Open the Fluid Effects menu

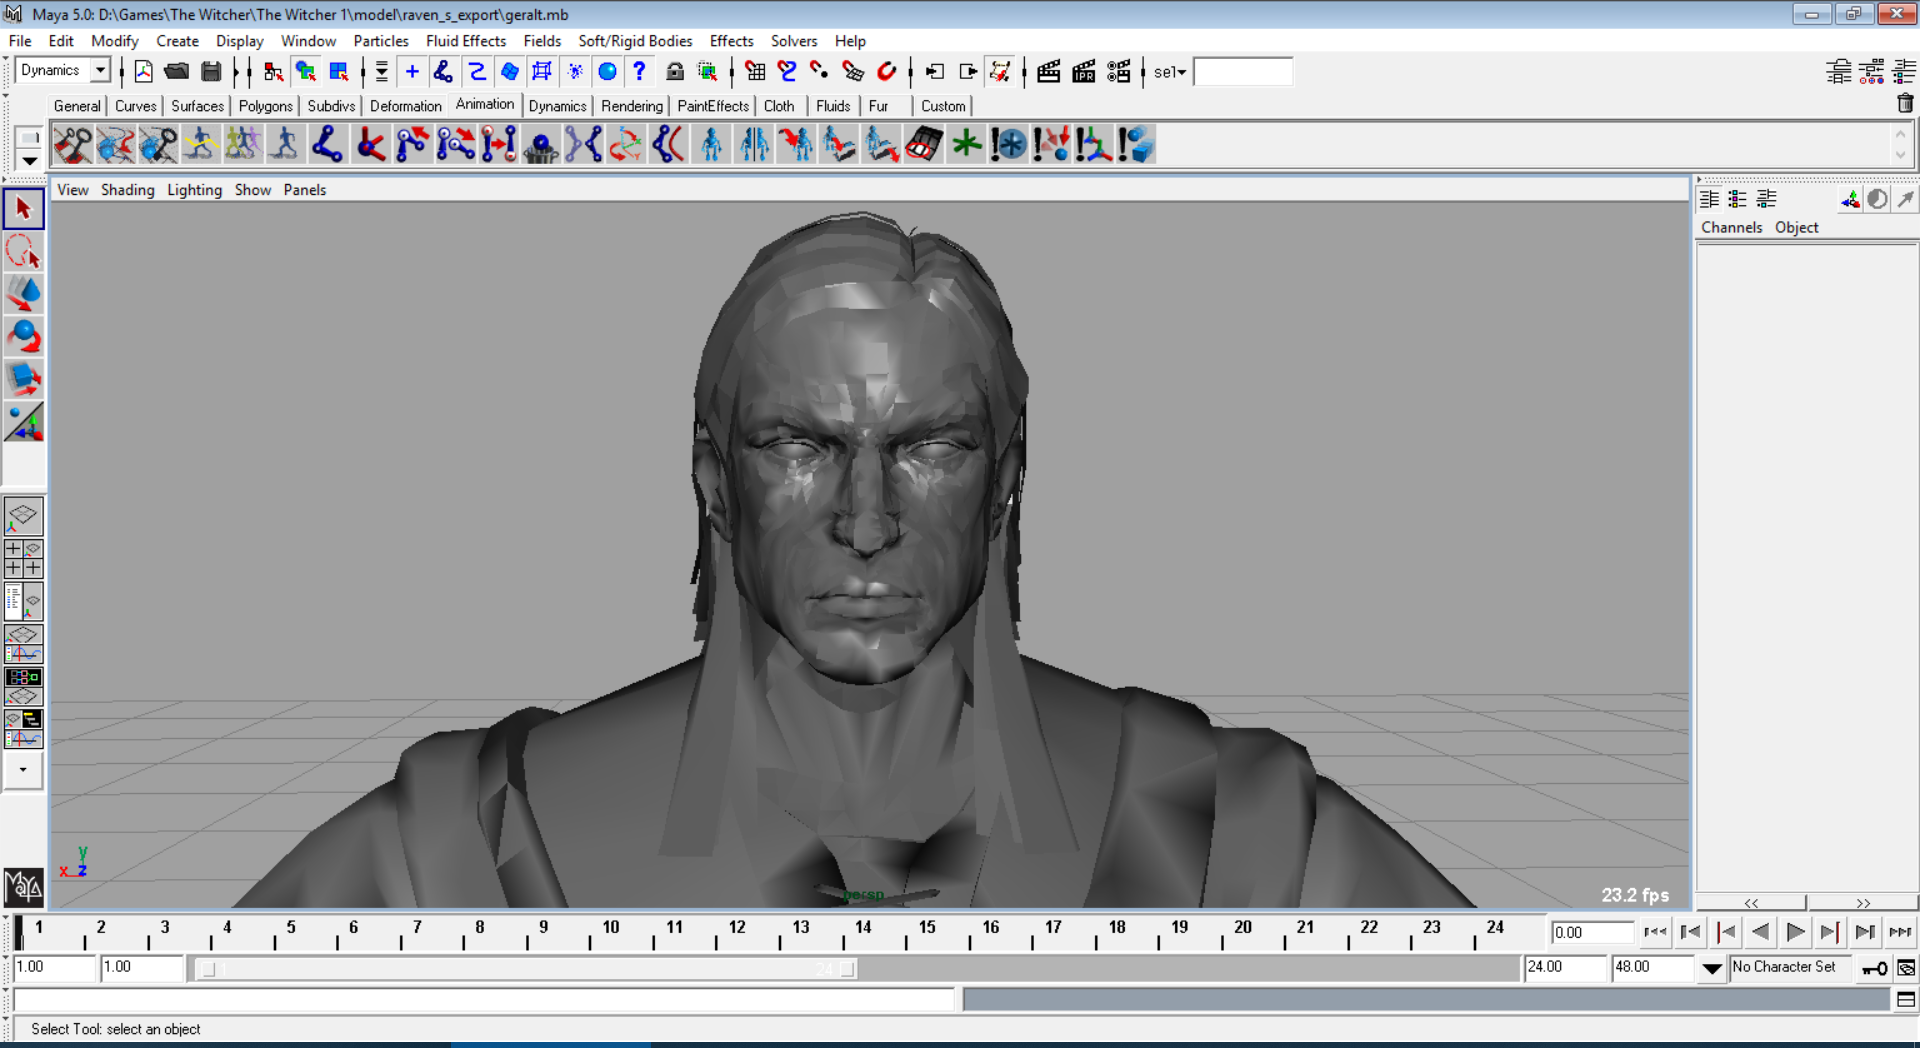pos(466,41)
